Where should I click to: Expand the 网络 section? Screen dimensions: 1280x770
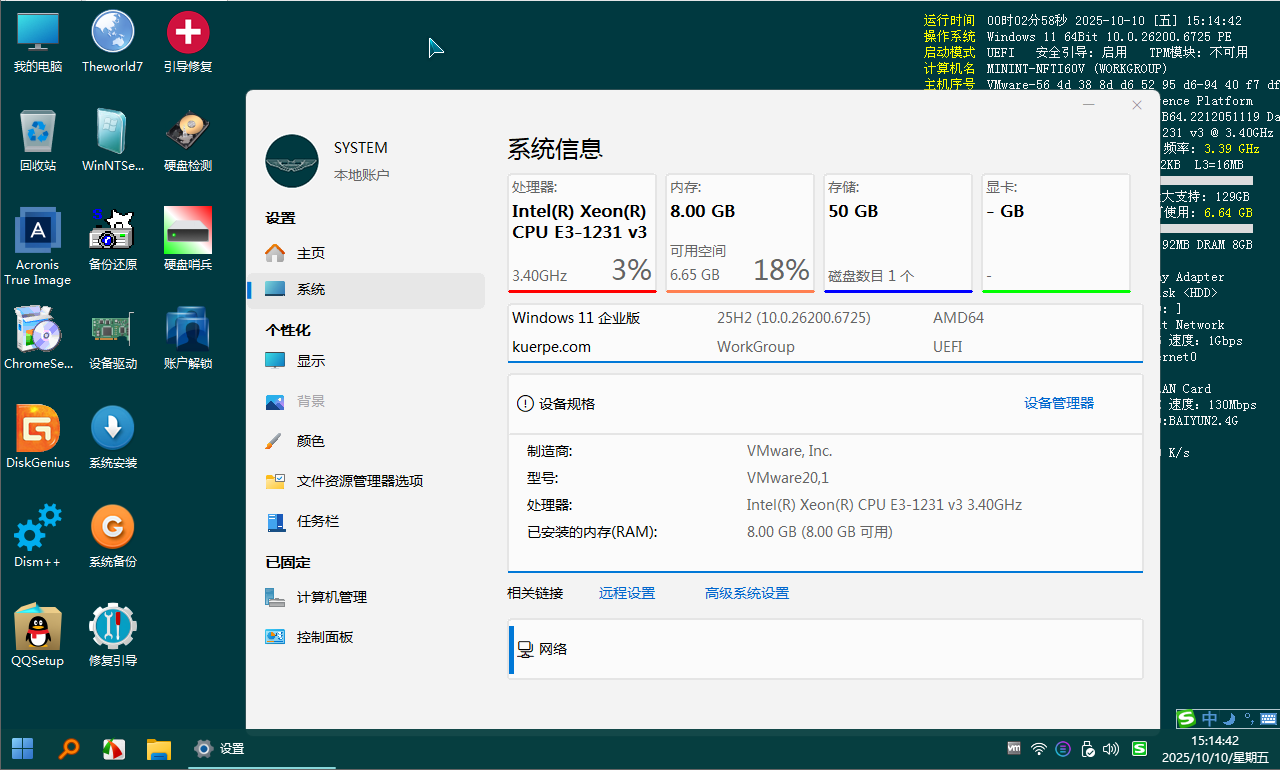pyautogui.click(x=825, y=649)
